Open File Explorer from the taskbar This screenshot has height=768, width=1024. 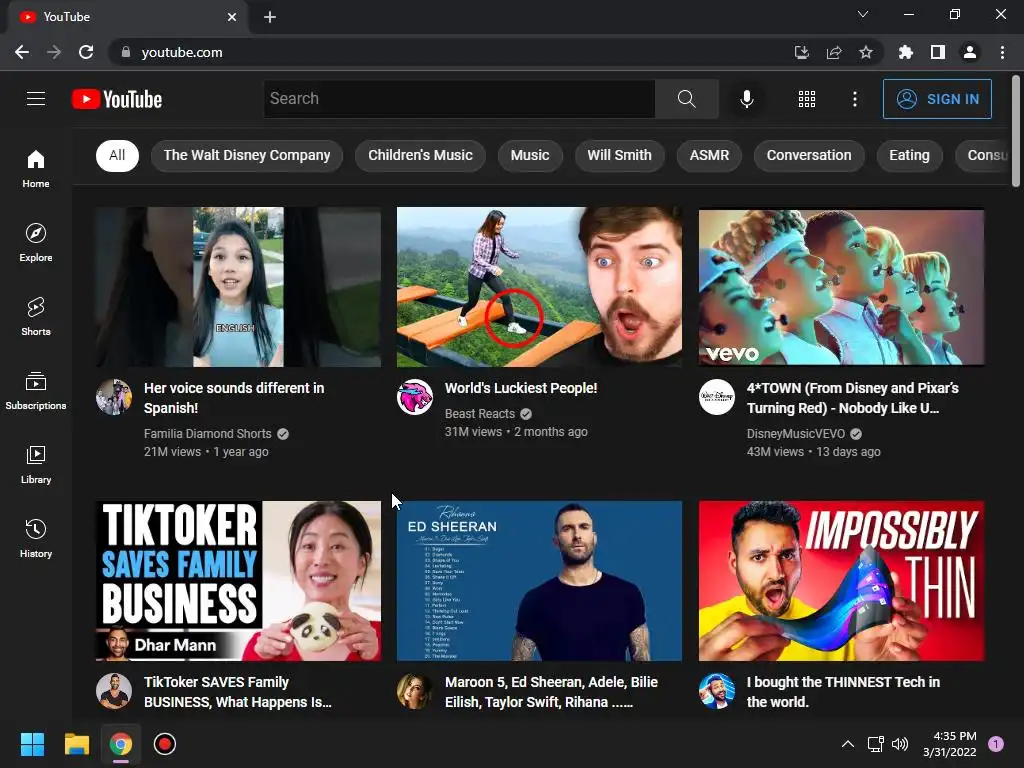[x=76, y=744]
